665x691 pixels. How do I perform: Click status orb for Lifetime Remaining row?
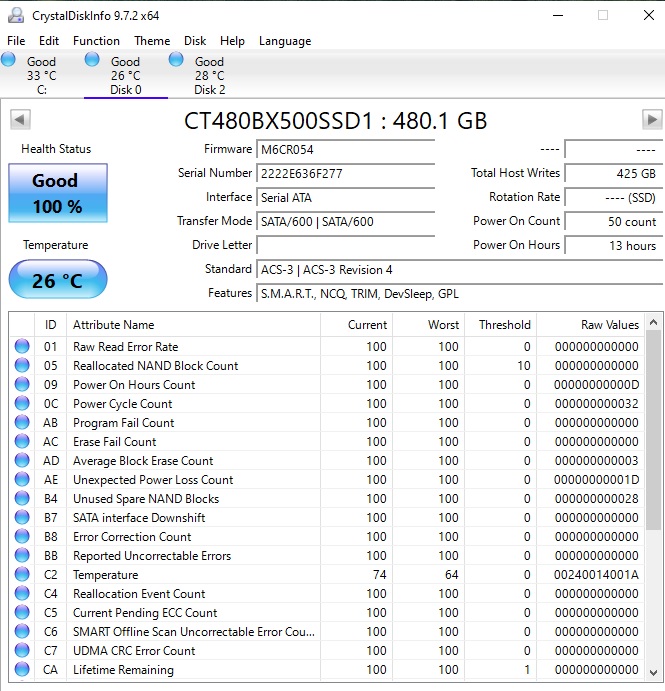click(22, 670)
